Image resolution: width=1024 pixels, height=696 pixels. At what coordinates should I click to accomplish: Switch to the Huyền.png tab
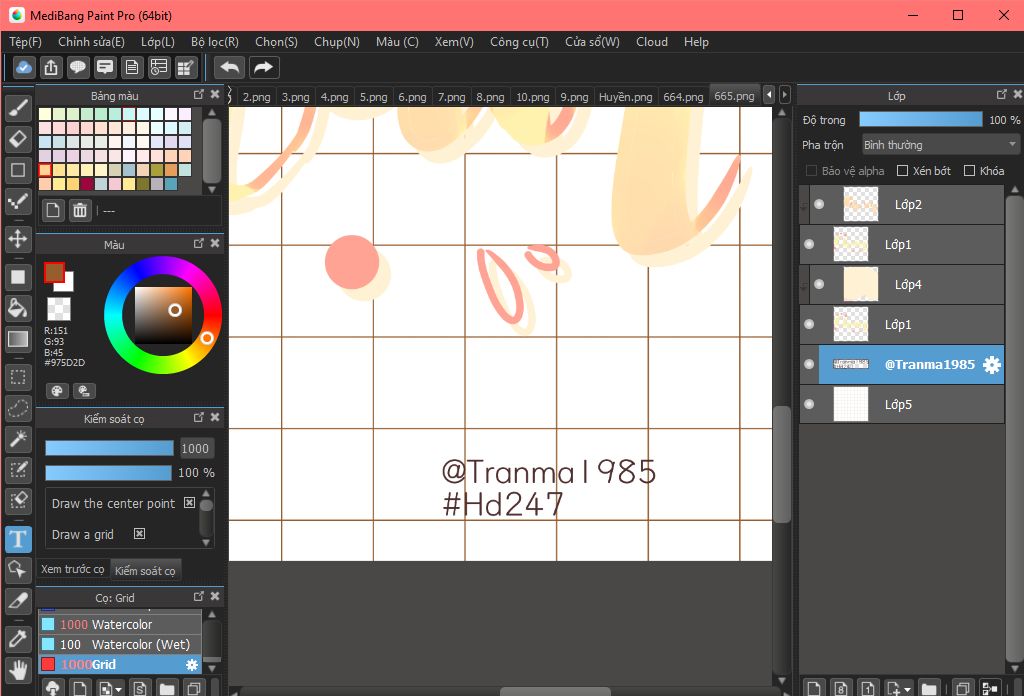pyautogui.click(x=625, y=97)
